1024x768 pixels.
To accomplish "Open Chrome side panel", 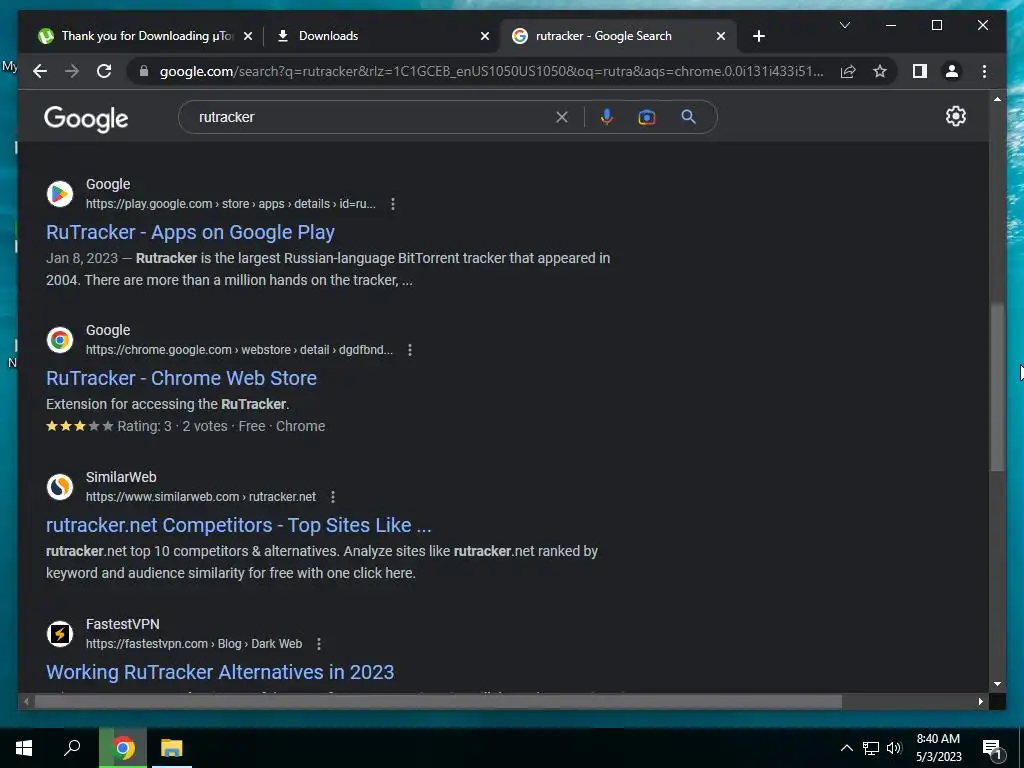I will point(920,71).
